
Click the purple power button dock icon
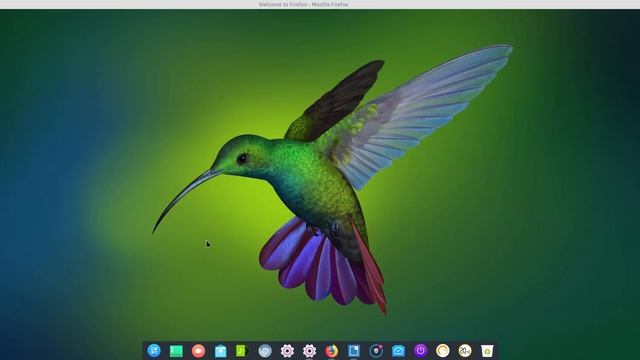click(x=420, y=351)
